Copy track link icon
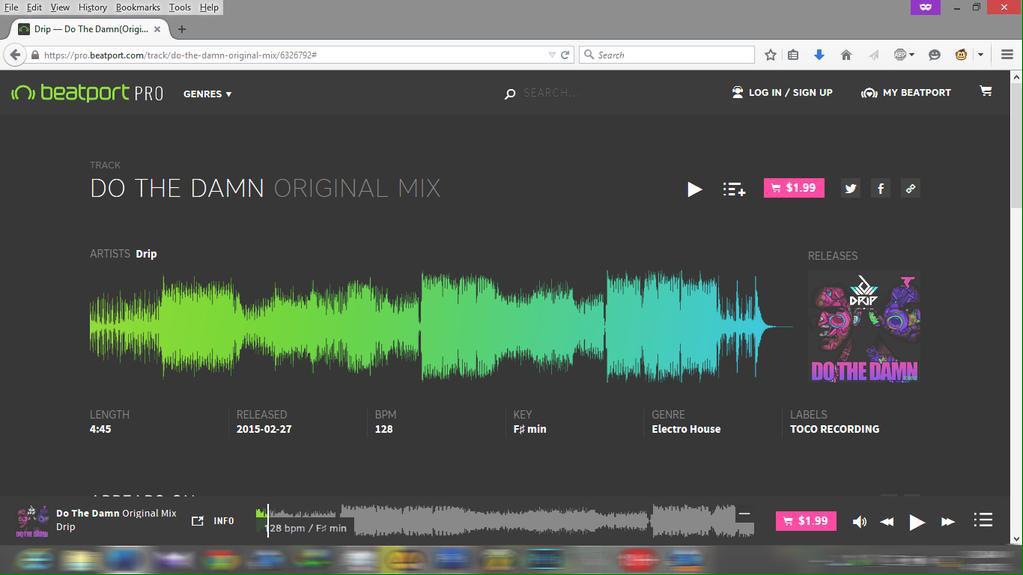This screenshot has height=575, width=1023. [x=910, y=189]
